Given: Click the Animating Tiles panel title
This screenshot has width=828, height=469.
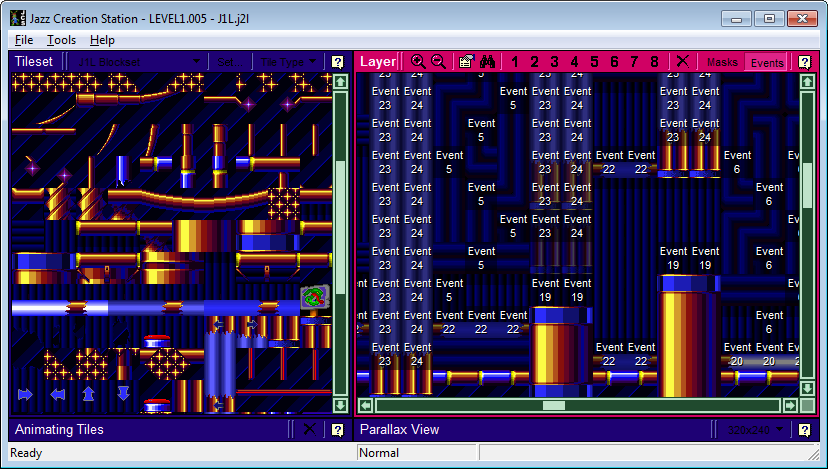Looking at the screenshot, I should (x=59, y=430).
